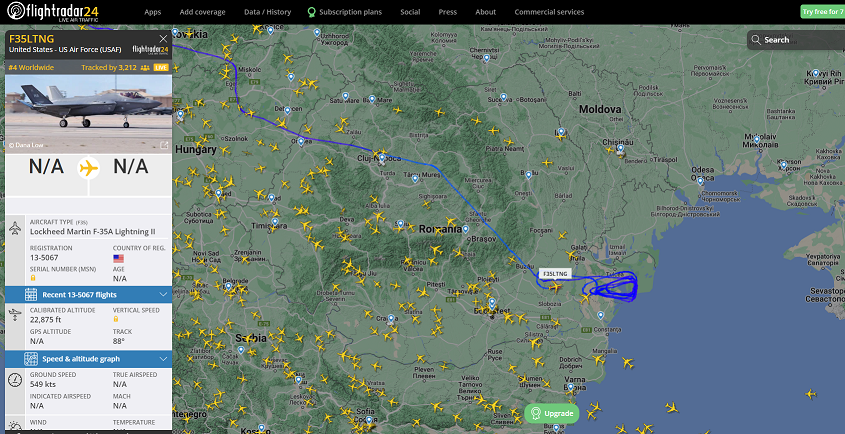Click the airplane icon between N/A airports

tap(88, 168)
